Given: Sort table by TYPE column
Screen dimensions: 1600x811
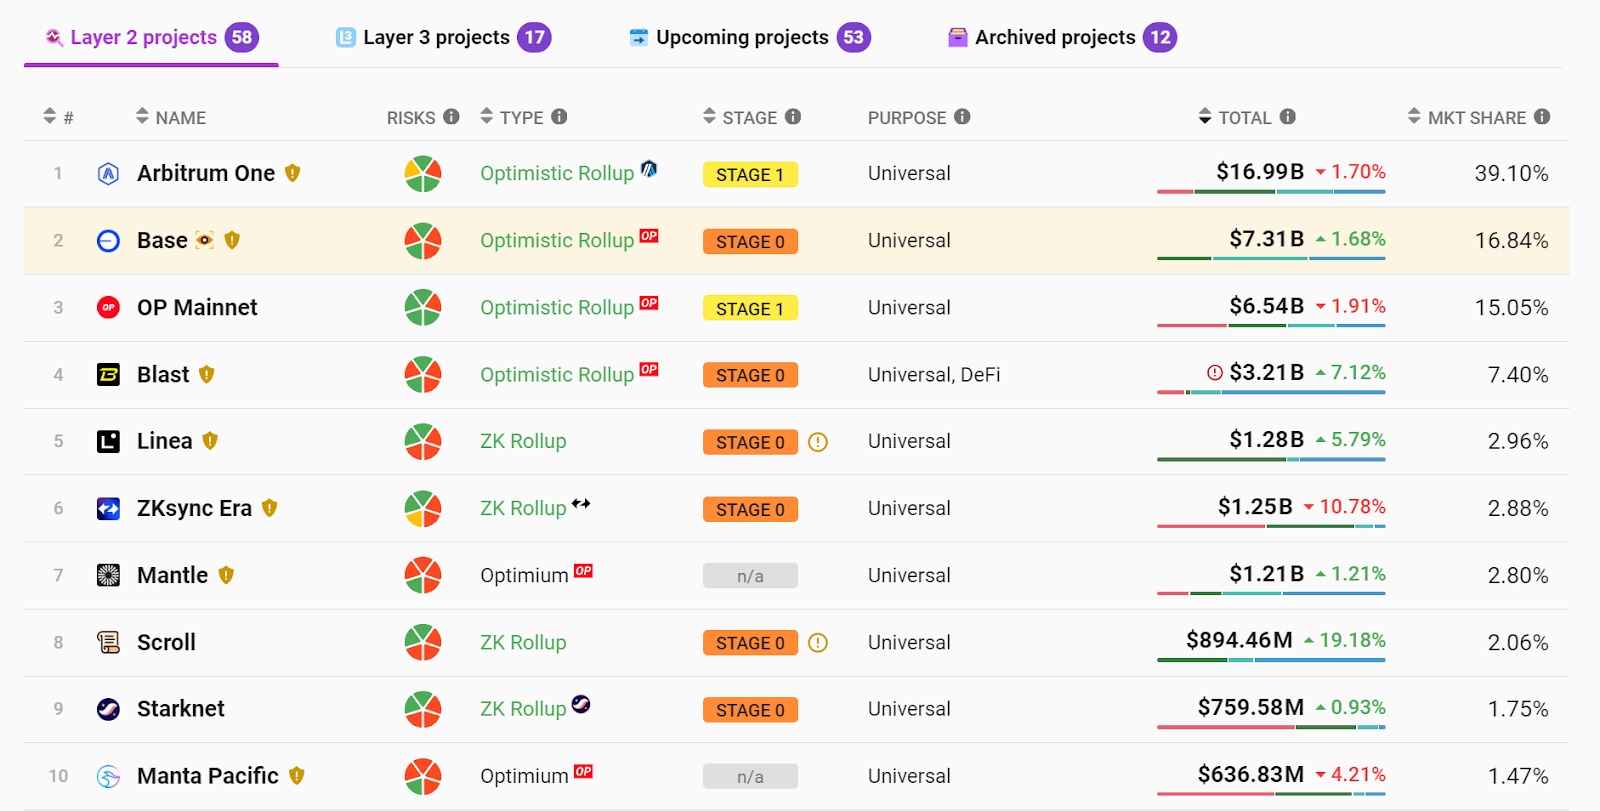Looking at the screenshot, I should (511, 117).
